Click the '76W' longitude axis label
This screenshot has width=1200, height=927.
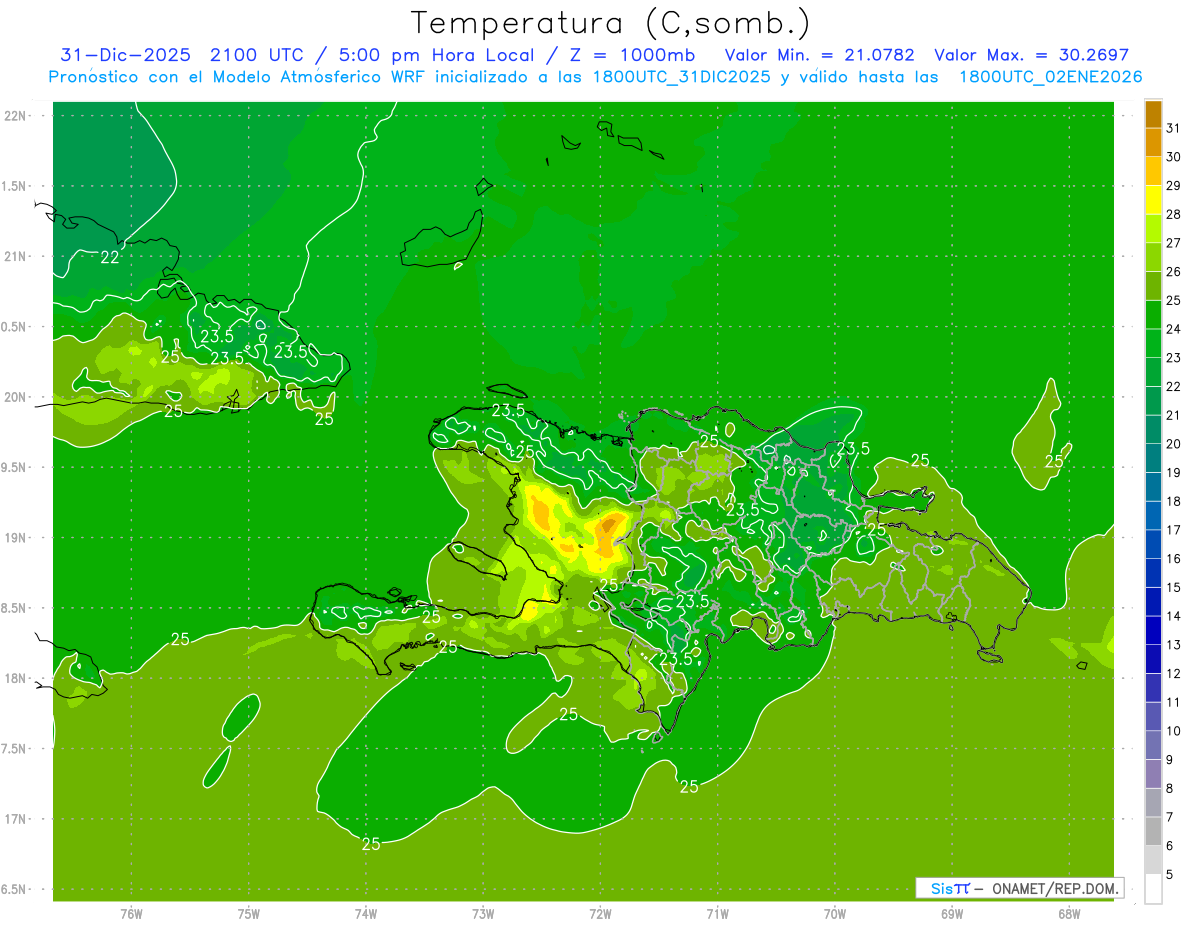coord(131,914)
